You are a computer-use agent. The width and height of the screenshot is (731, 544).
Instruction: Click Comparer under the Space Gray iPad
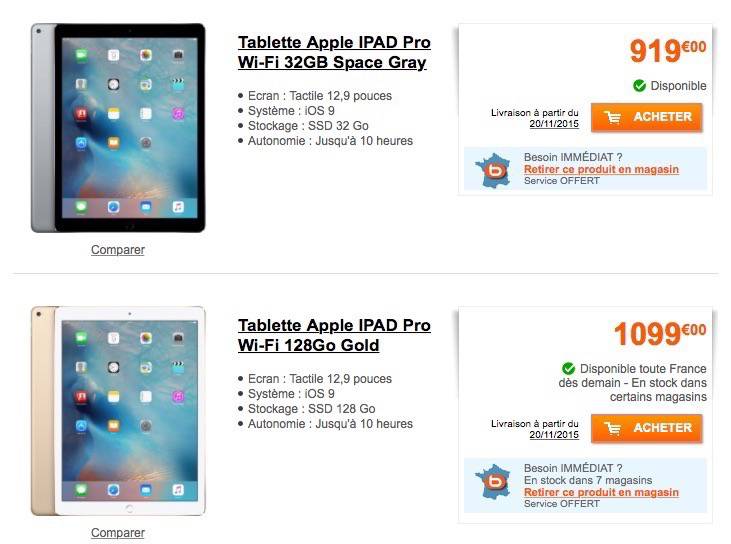tap(118, 250)
